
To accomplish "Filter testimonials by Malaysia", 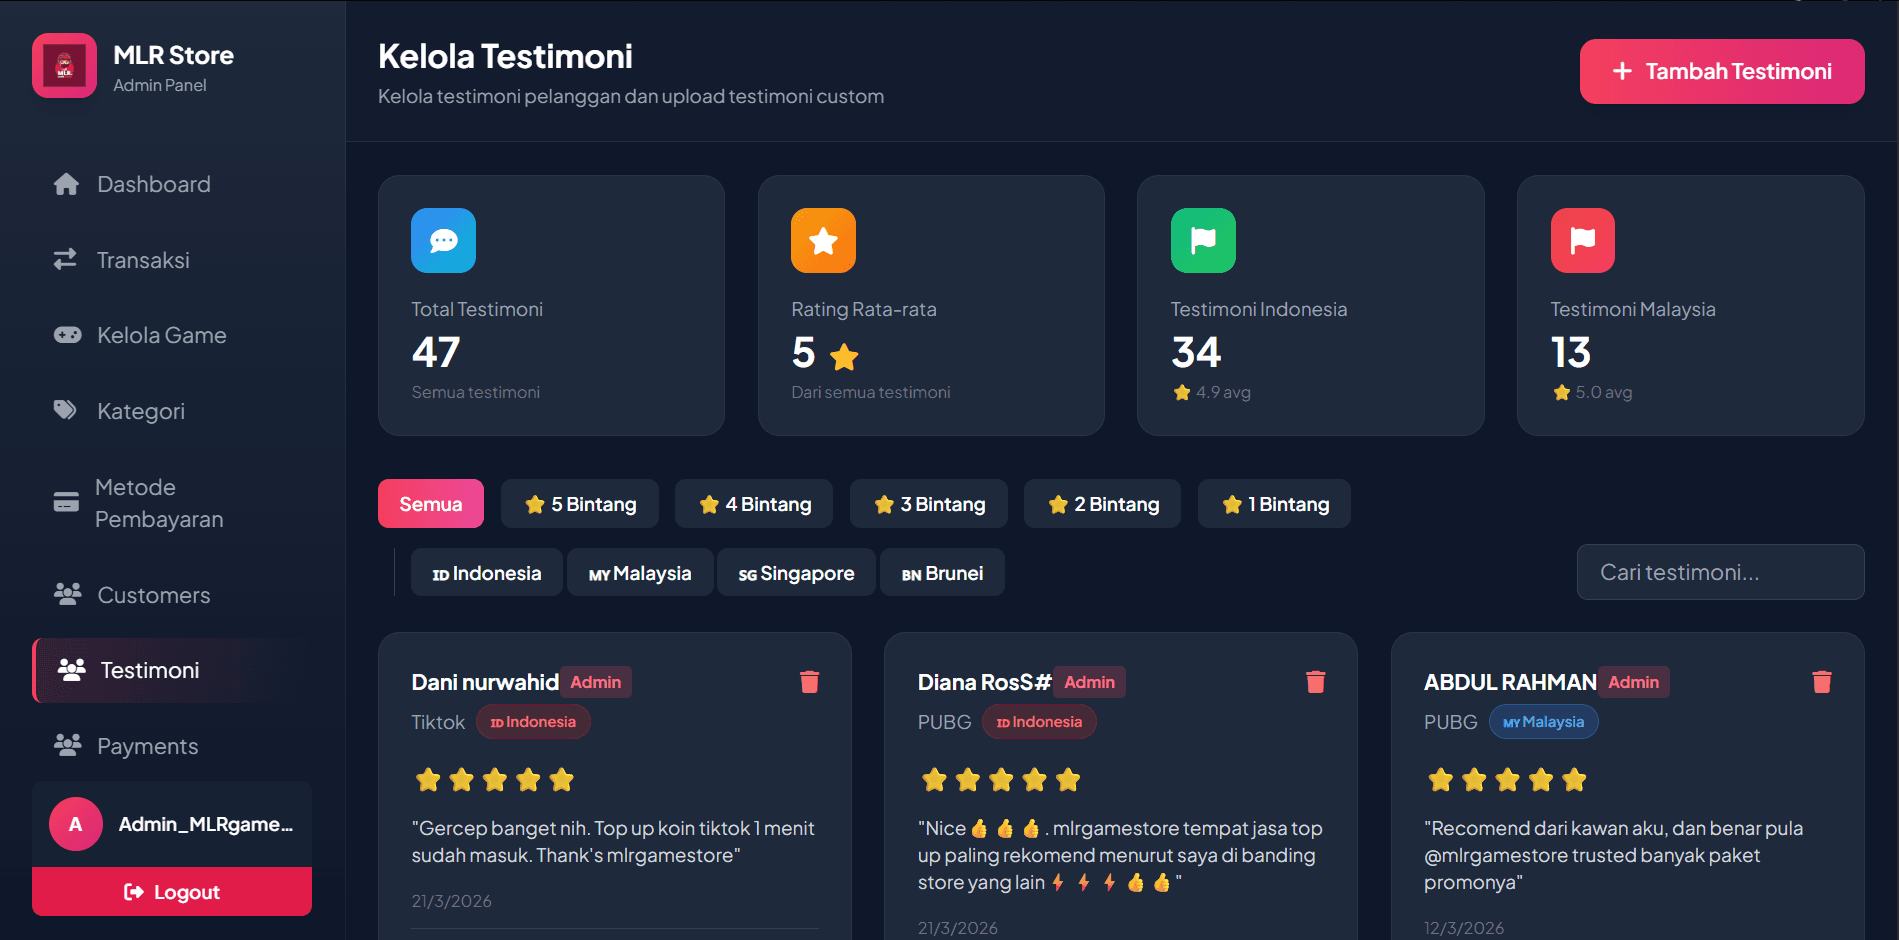I will (640, 573).
